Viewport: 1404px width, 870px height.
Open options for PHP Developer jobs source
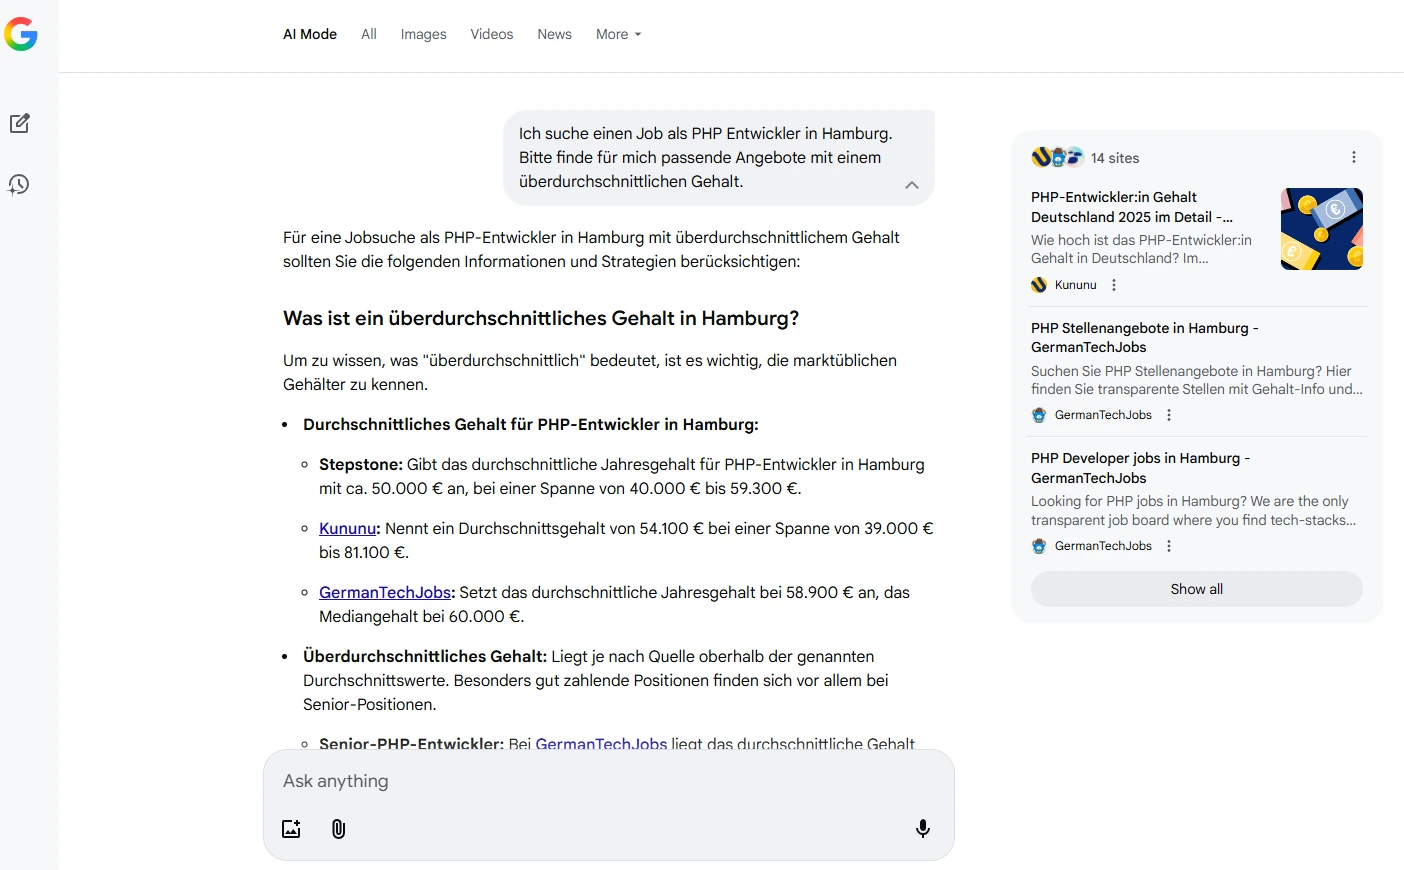click(1169, 546)
